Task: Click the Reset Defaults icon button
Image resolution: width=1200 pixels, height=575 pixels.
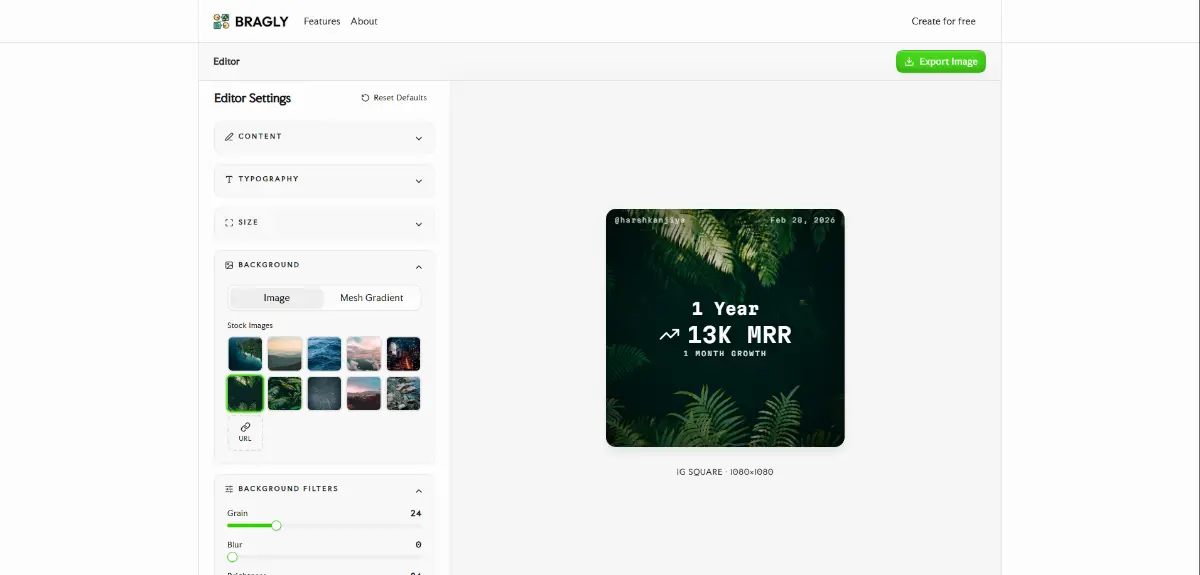Action: [x=365, y=98]
